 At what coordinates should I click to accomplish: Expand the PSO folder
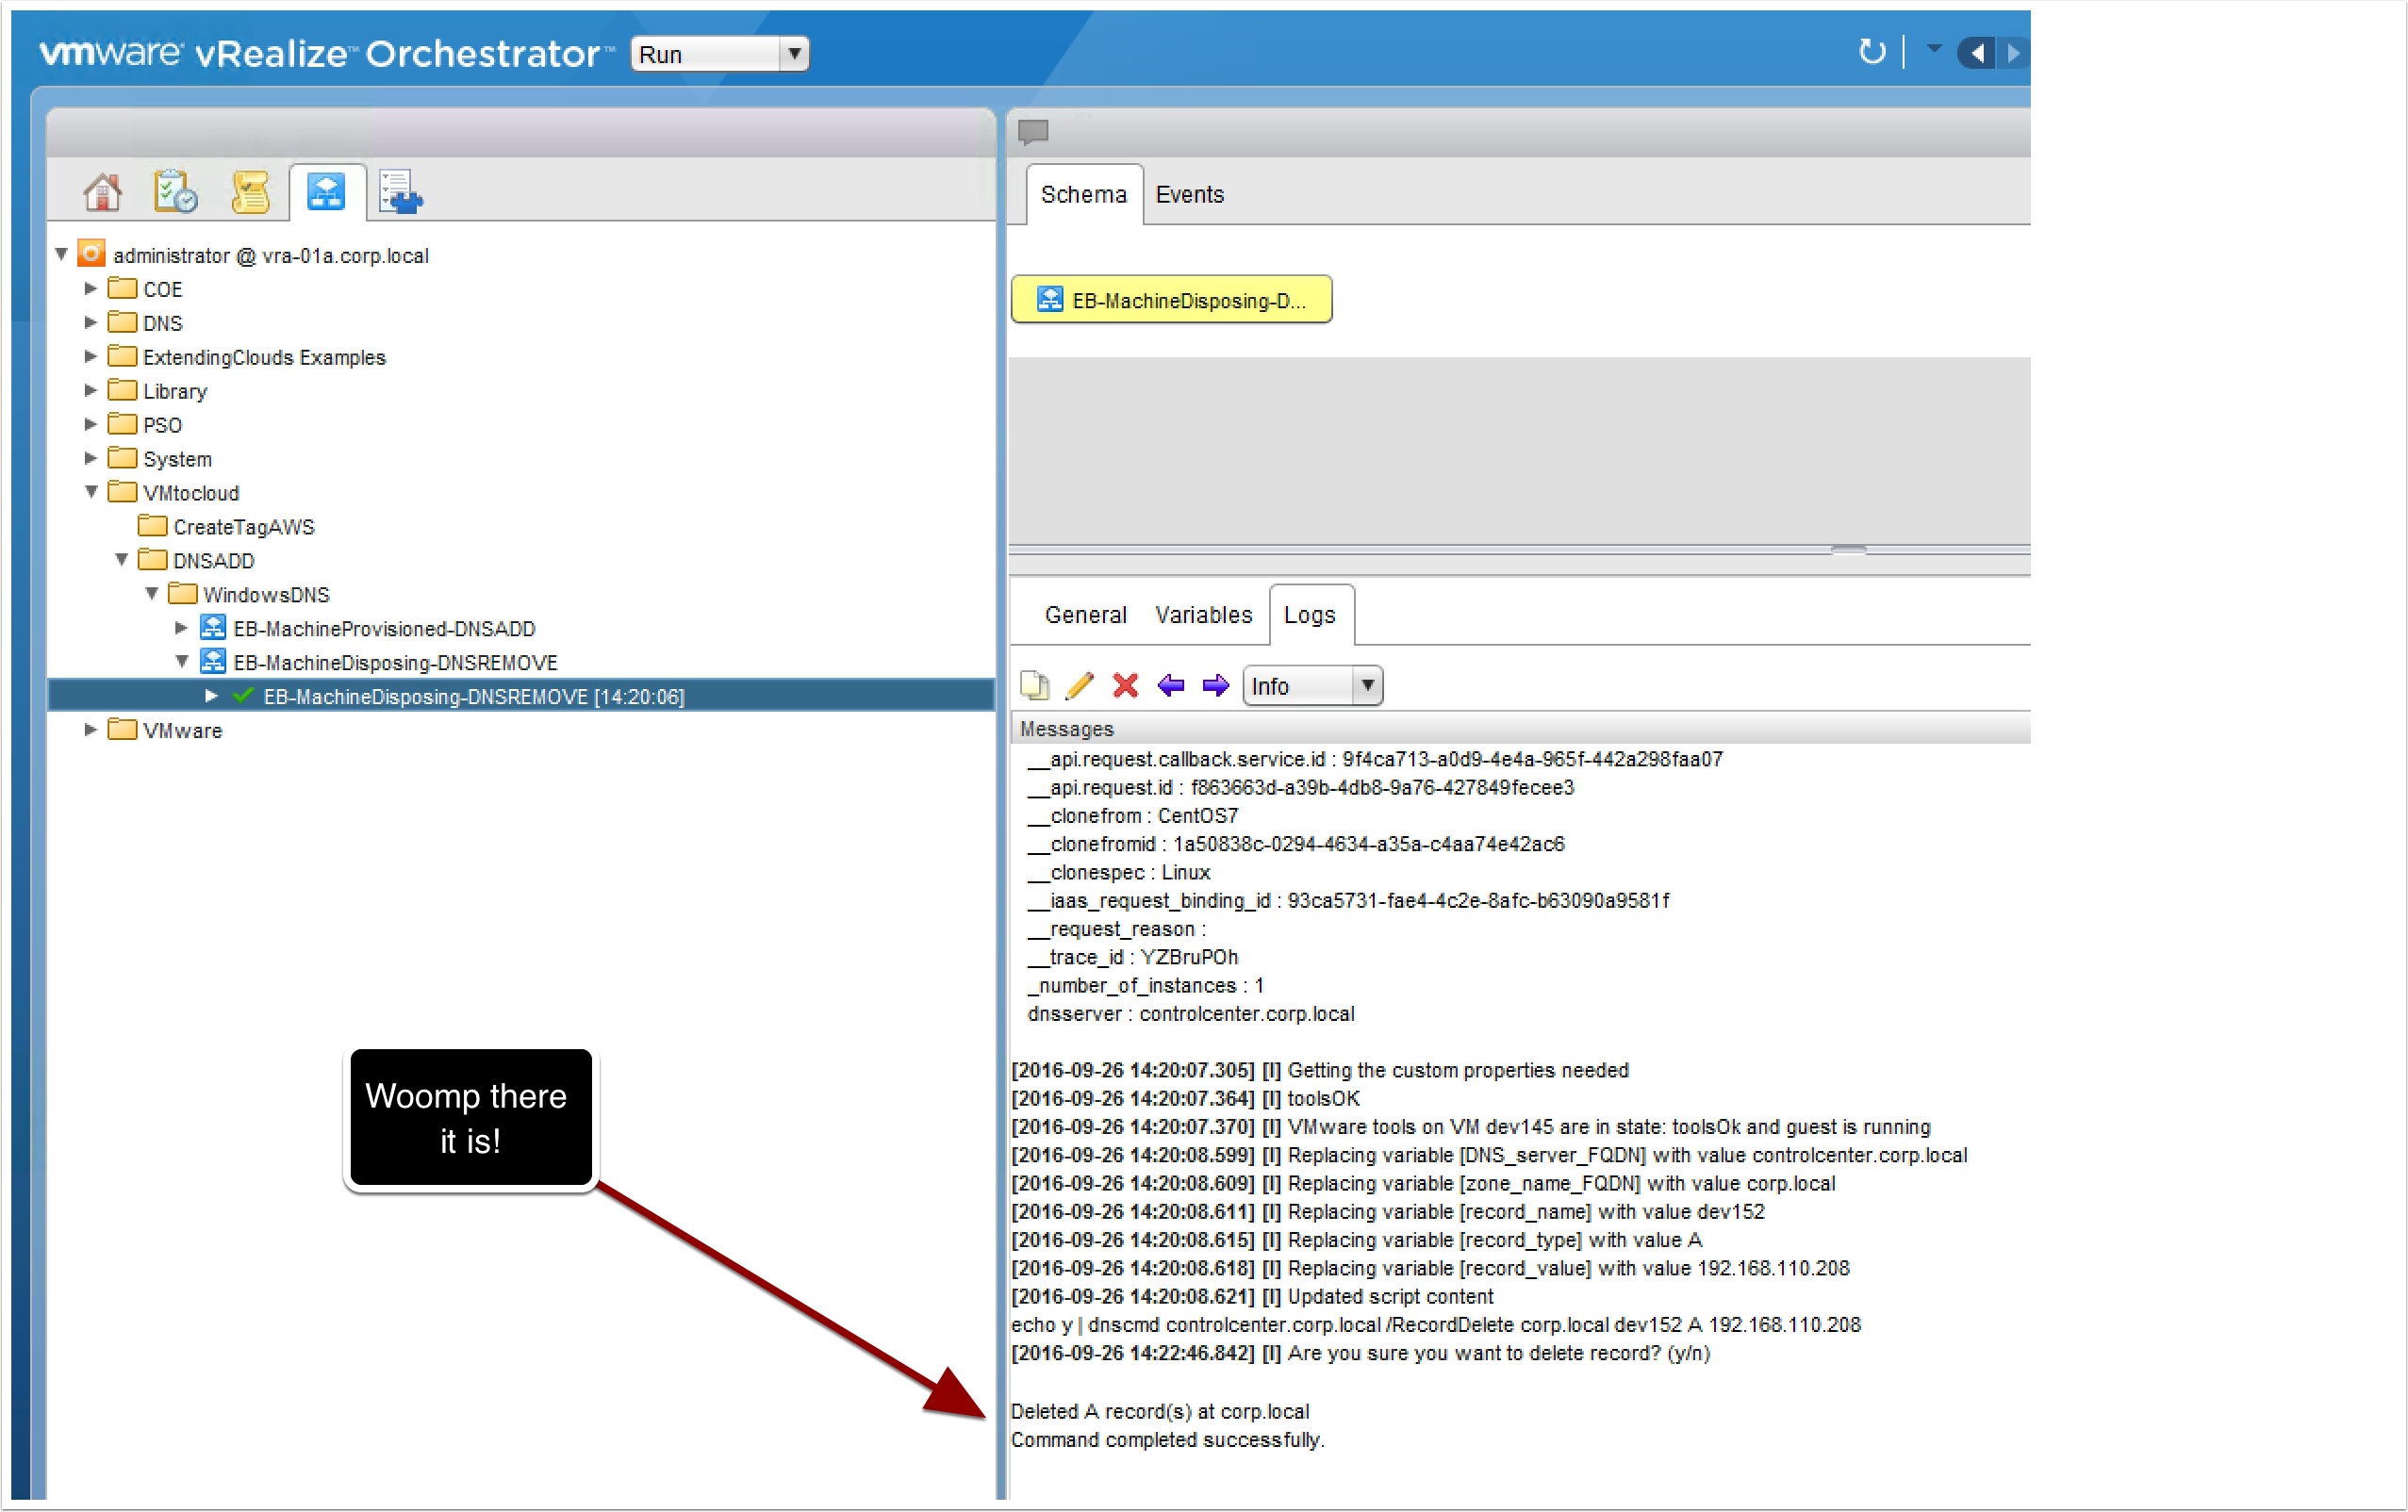click(x=90, y=424)
